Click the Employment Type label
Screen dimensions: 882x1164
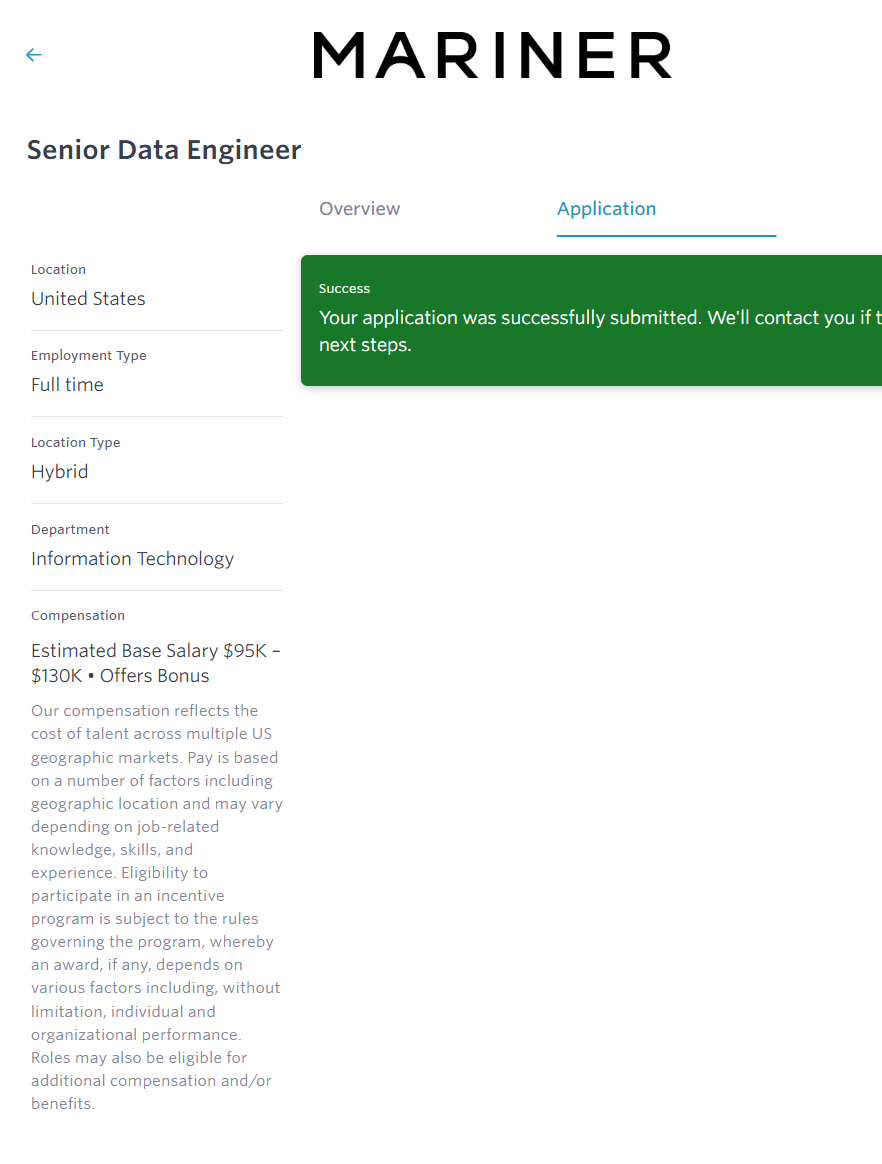tap(88, 356)
